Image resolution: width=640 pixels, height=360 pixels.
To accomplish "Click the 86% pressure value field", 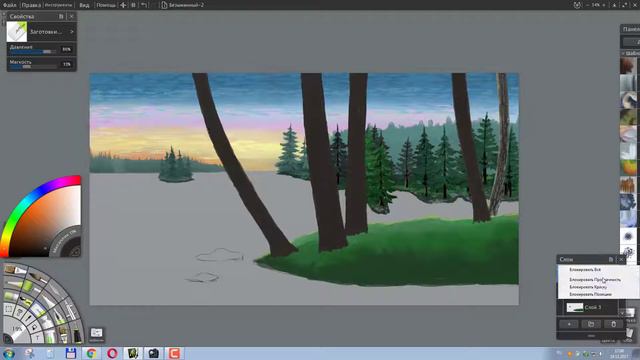I will click(x=67, y=49).
